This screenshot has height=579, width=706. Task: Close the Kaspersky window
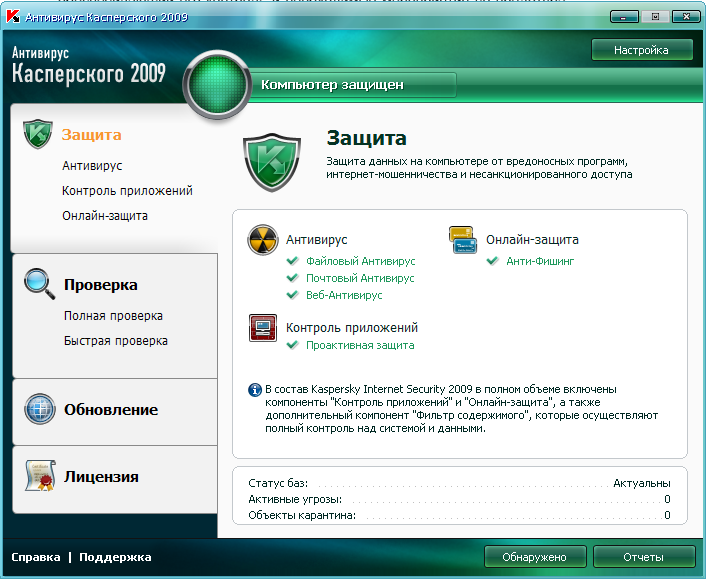(686, 17)
